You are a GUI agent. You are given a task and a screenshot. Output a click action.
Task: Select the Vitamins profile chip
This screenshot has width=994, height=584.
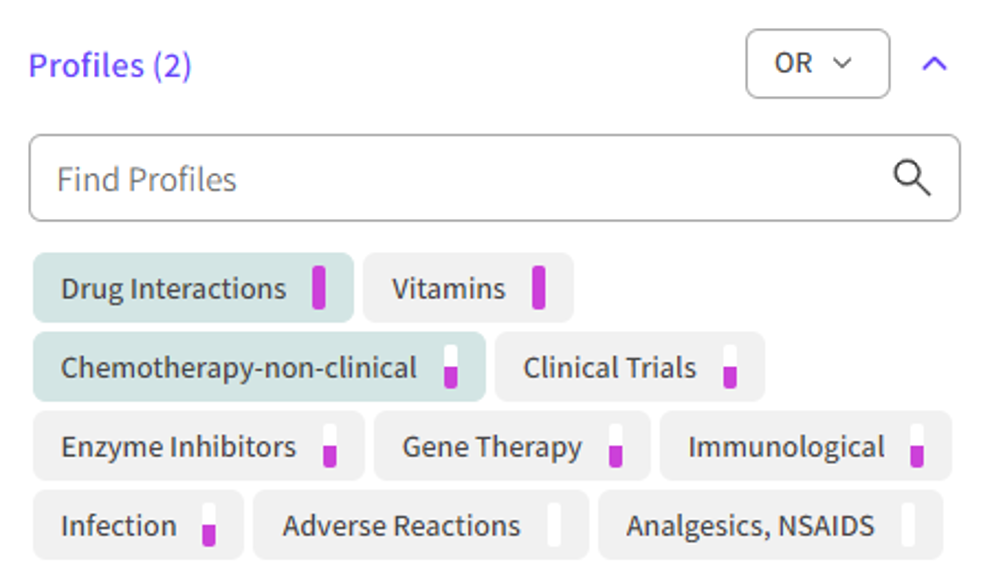pos(448,289)
